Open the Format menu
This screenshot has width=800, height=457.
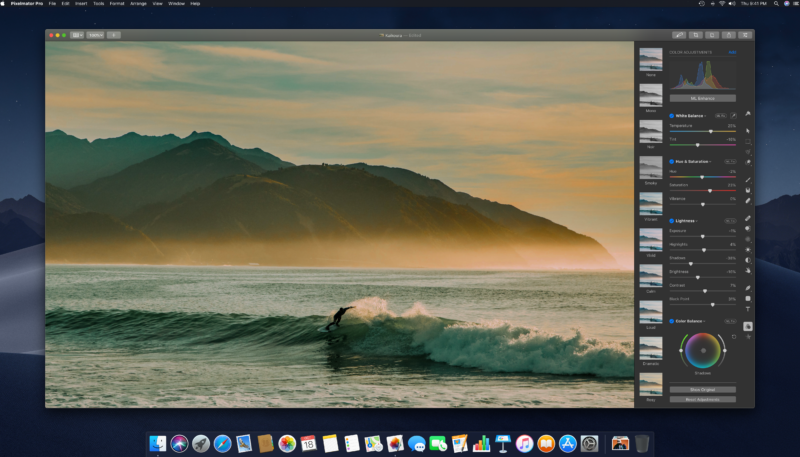tap(117, 4)
